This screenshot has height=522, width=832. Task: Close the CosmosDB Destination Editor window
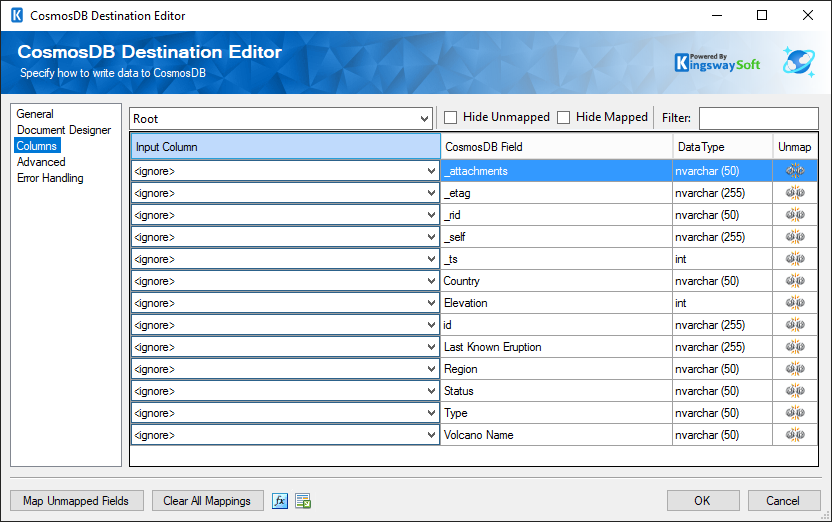point(808,15)
